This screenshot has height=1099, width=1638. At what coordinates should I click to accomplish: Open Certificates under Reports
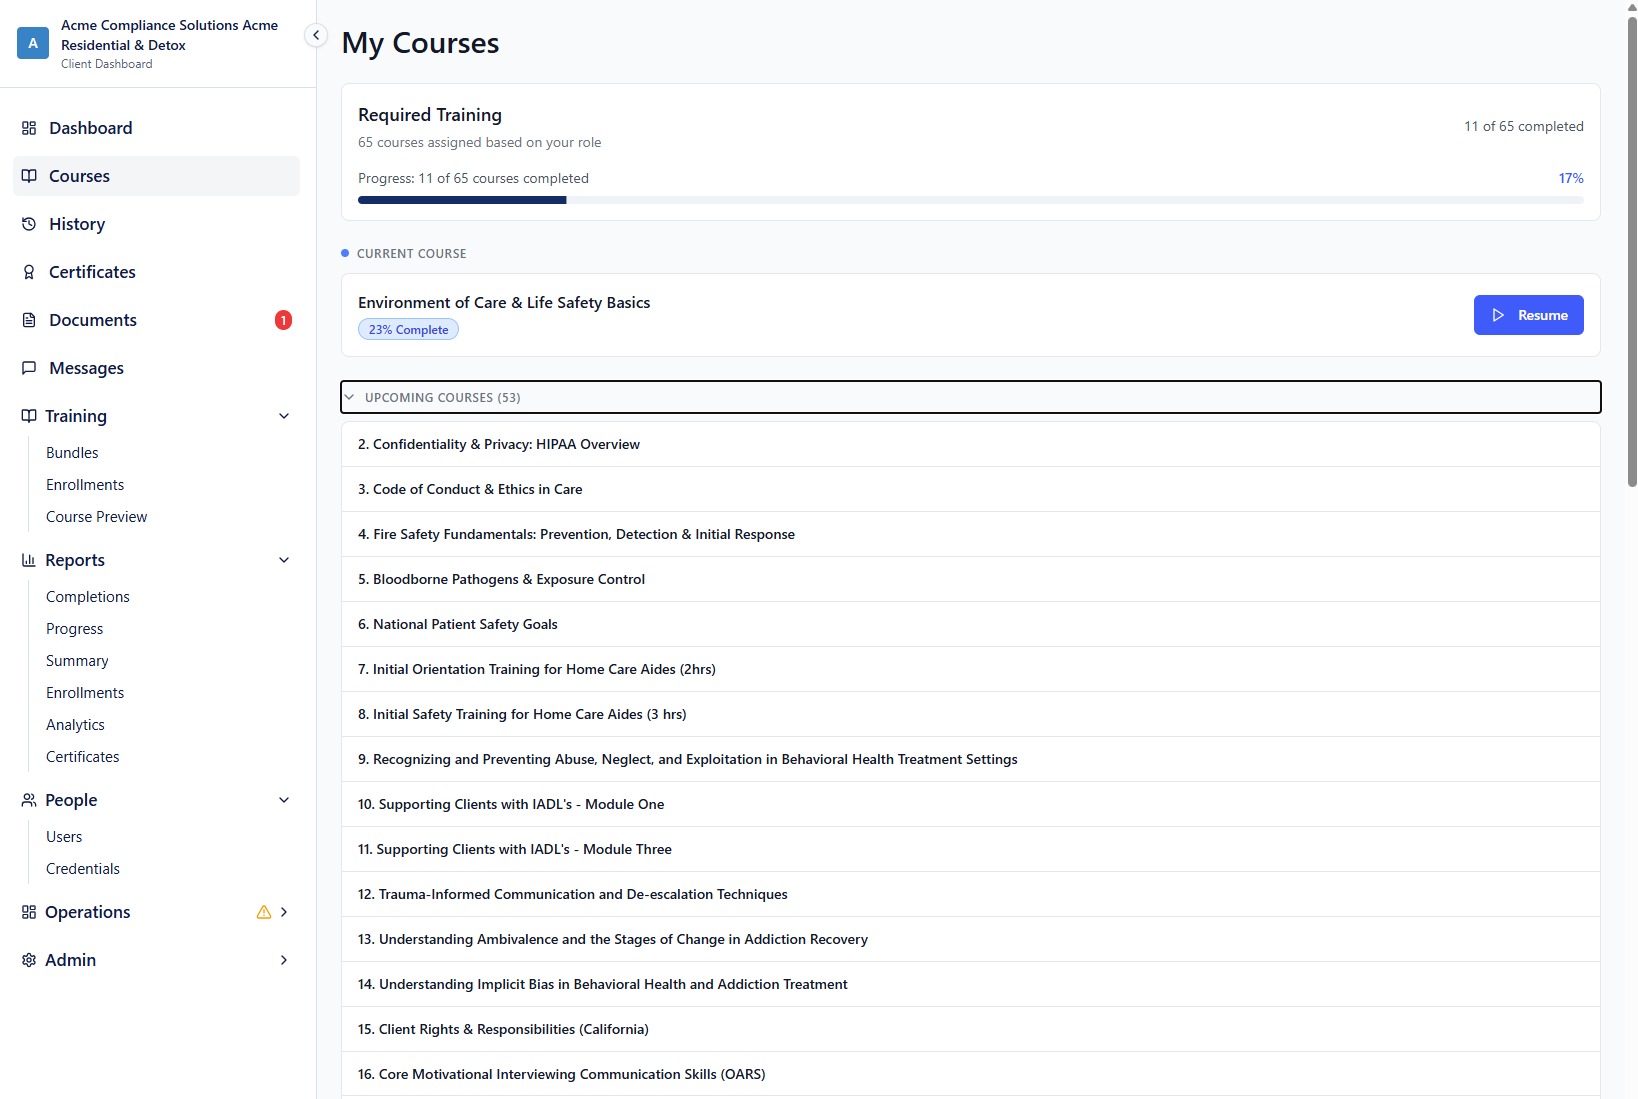[x=82, y=757]
